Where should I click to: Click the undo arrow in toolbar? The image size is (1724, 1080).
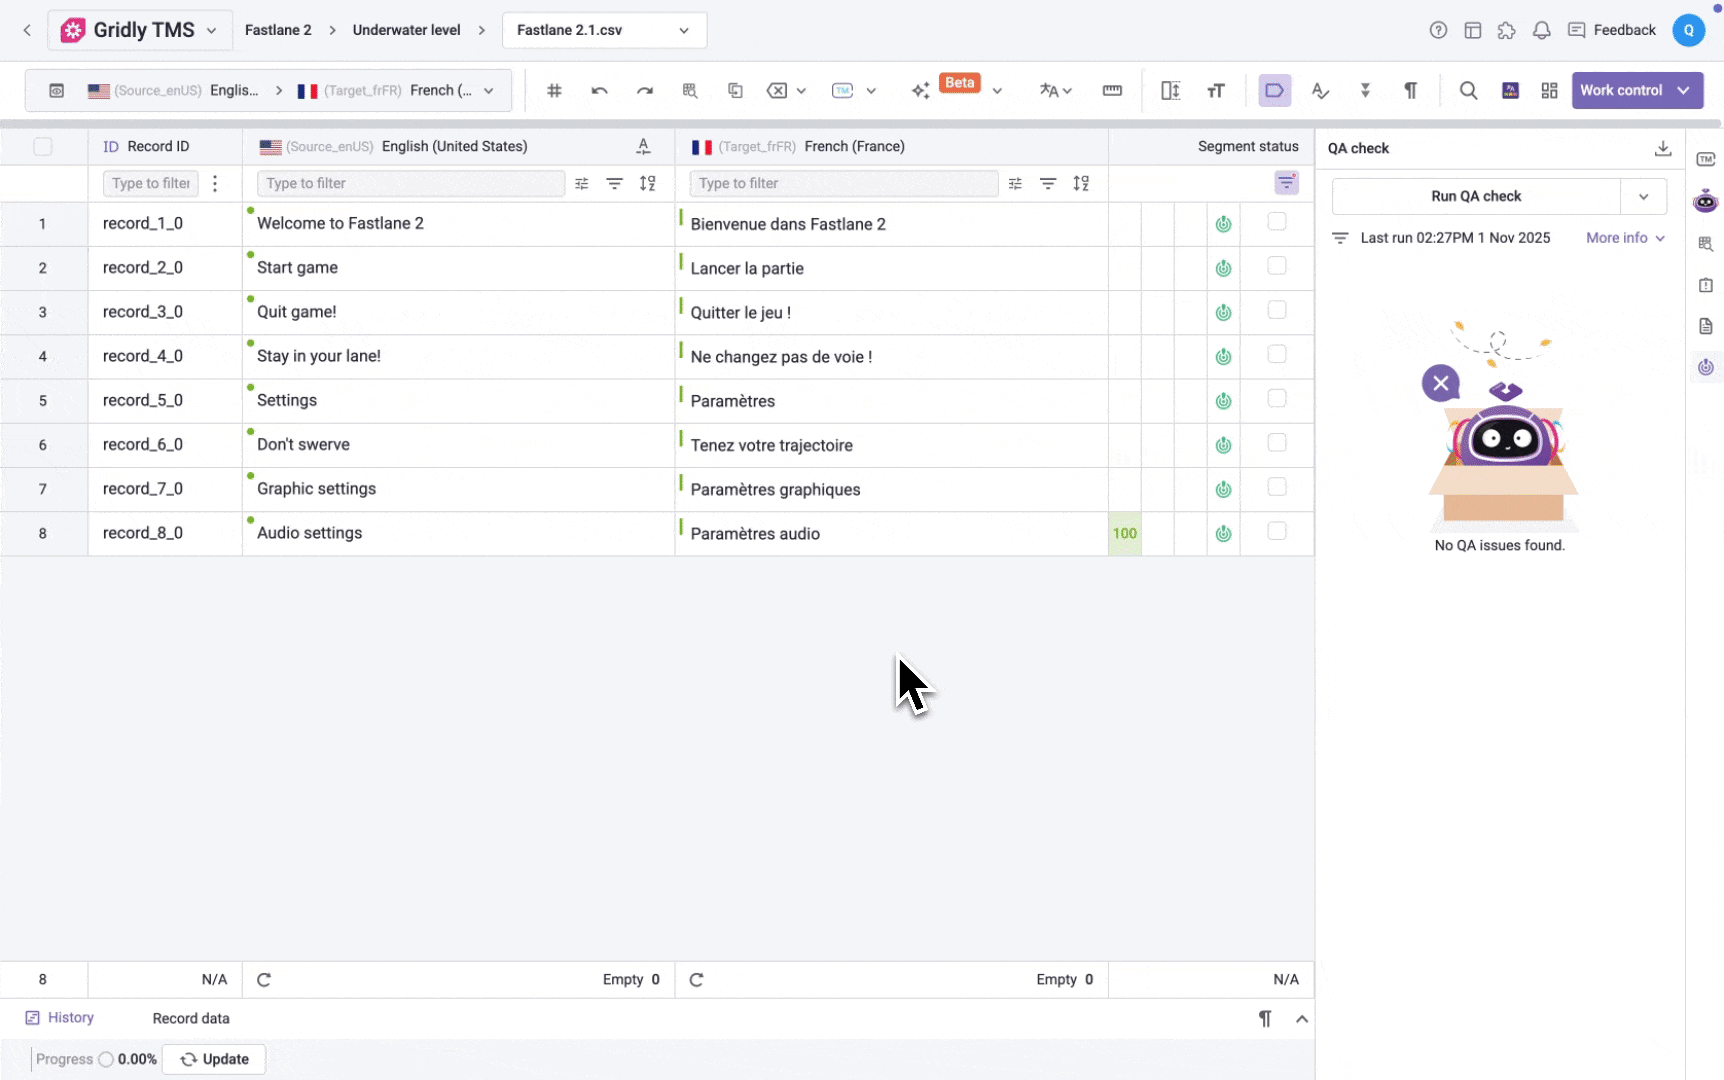[x=599, y=91]
